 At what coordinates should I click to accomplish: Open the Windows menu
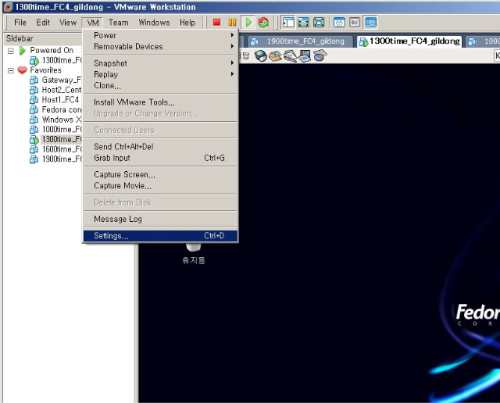click(154, 22)
